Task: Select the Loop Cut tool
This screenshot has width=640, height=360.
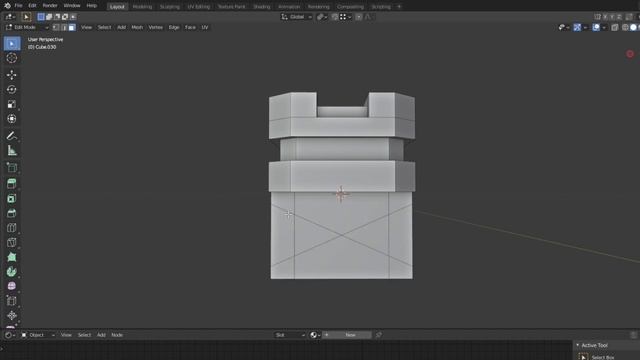Action: point(12,228)
